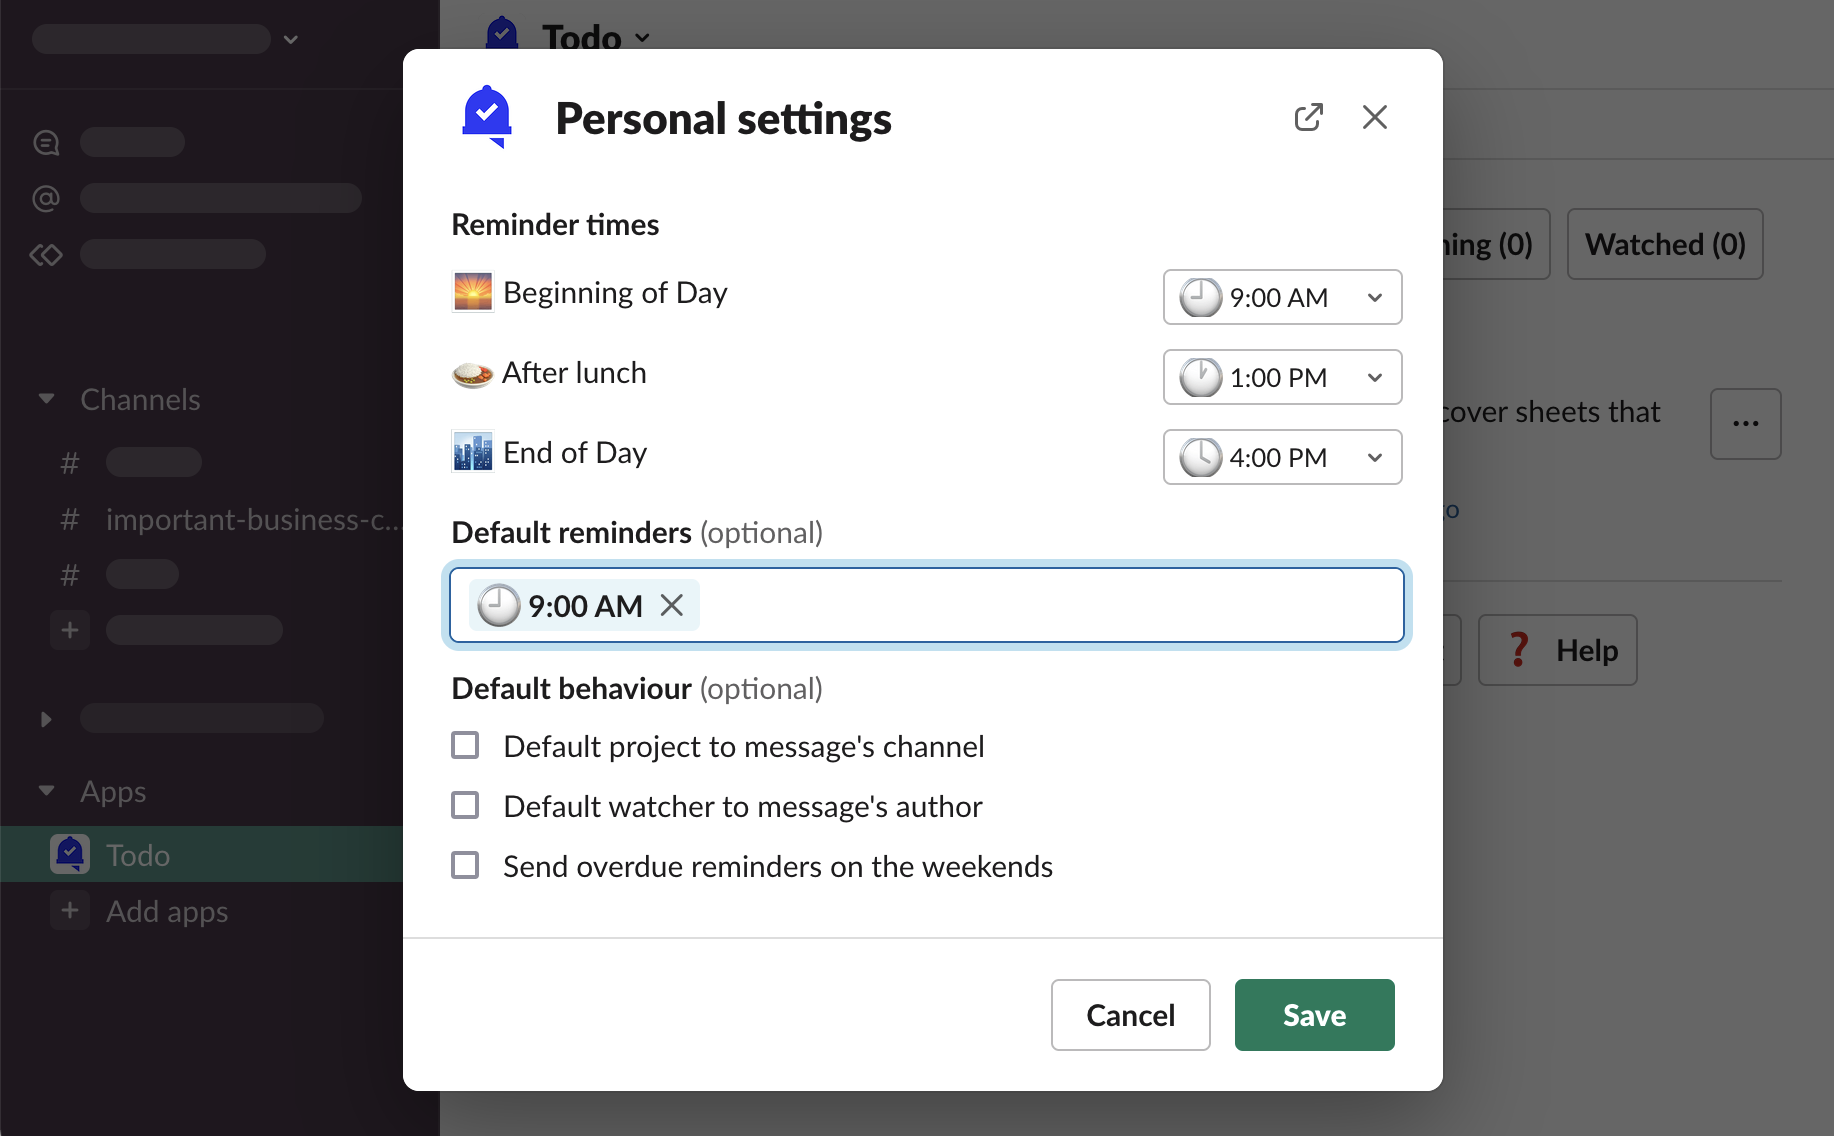The height and width of the screenshot is (1136, 1834).
Task: Click the Save button
Action: pyautogui.click(x=1314, y=1015)
